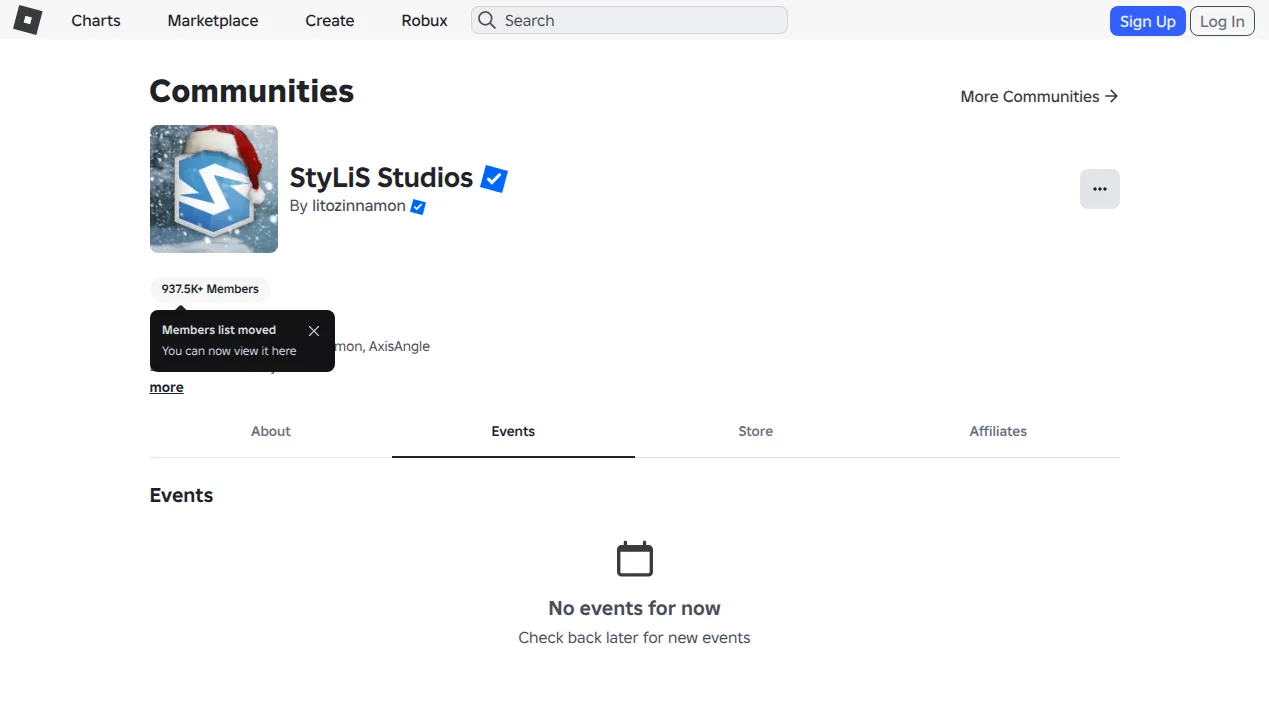Follow the More Communities link

coord(1039,96)
